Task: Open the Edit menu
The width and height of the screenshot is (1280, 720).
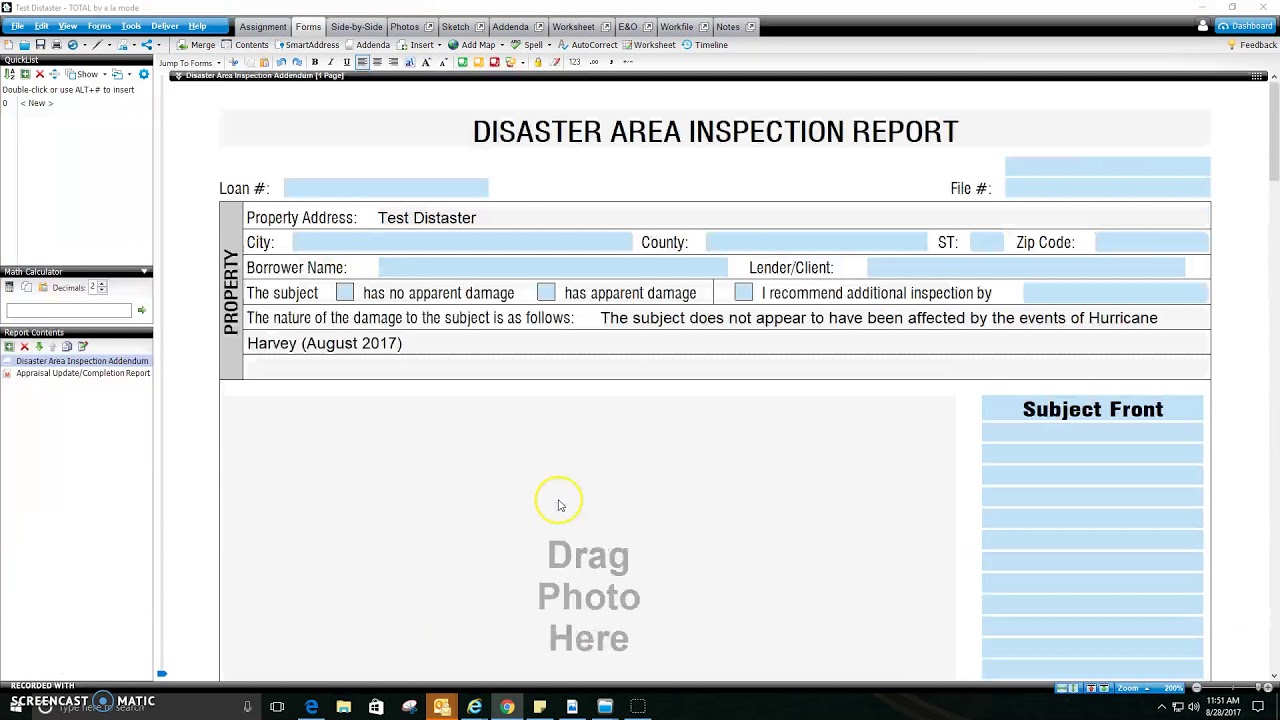Action: 42,26
